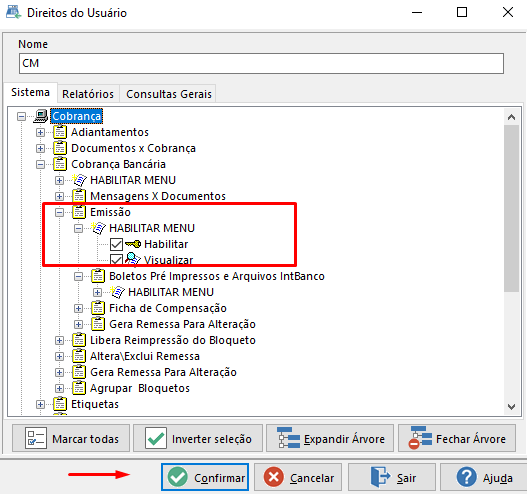Click HABILITAR MENU icon under Emissão
Image resolution: width=527 pixels, height=494 pixels.
(x=98, y=228)
